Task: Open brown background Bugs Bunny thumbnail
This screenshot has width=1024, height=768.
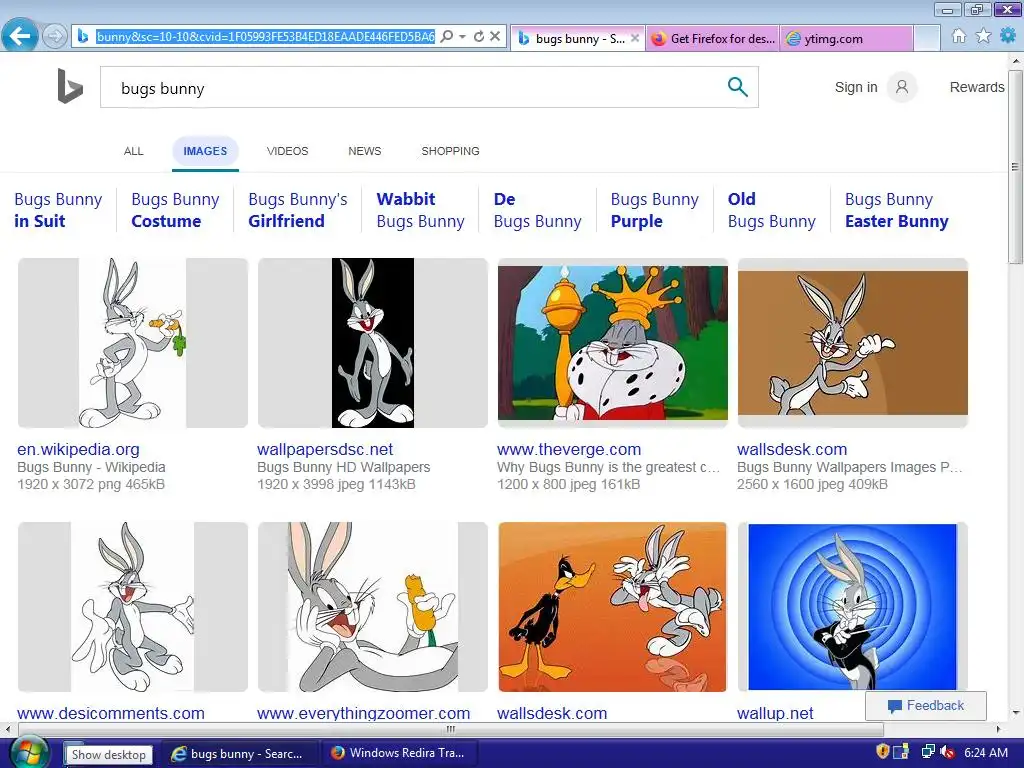Action: (853, 343)
